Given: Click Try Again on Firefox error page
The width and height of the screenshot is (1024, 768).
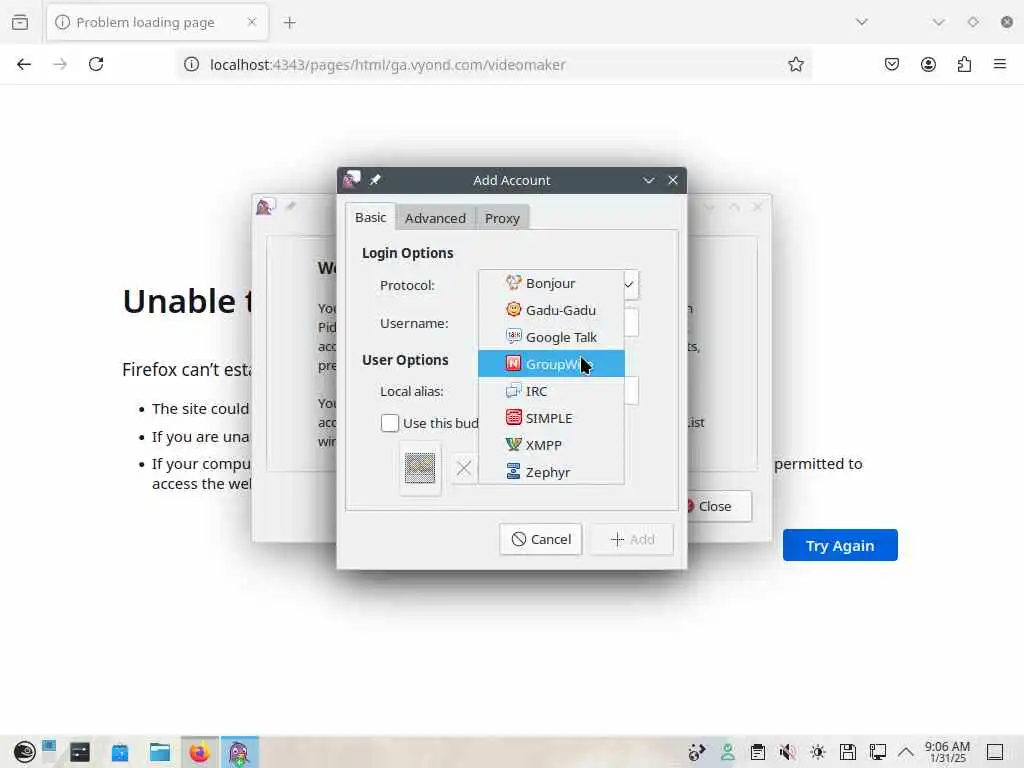Looking at the screenshot, I should (x=840, y=545).
